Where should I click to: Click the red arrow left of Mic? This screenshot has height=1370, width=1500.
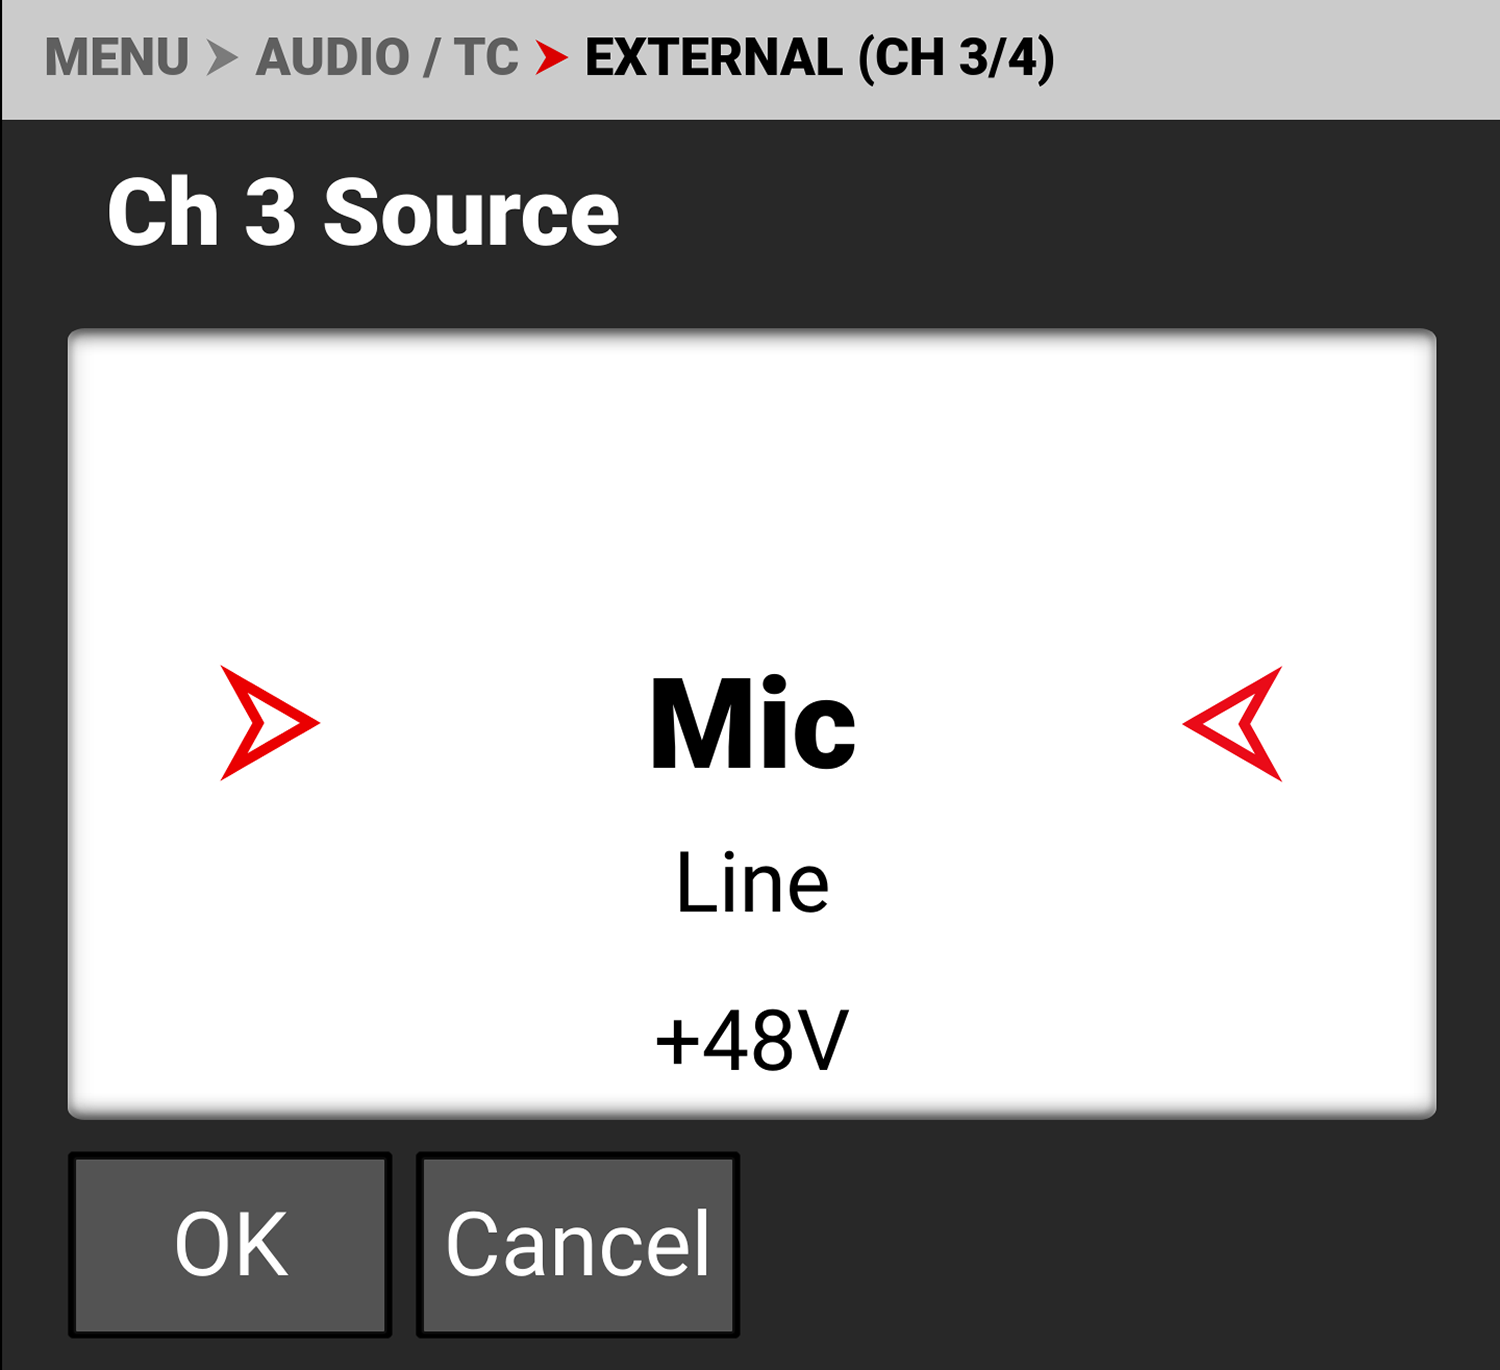267,723
